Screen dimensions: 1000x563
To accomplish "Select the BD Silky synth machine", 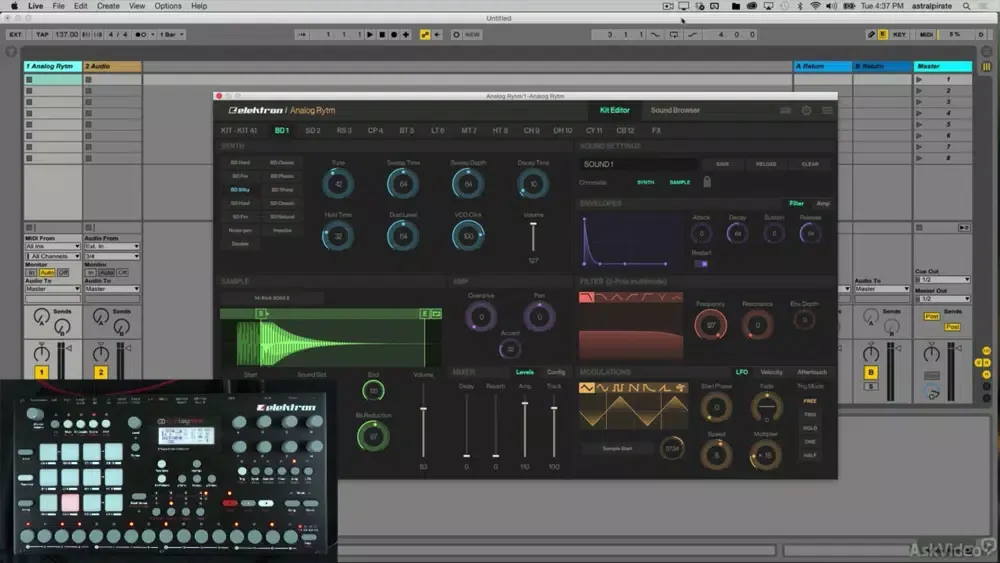I will tap(240, 190).
